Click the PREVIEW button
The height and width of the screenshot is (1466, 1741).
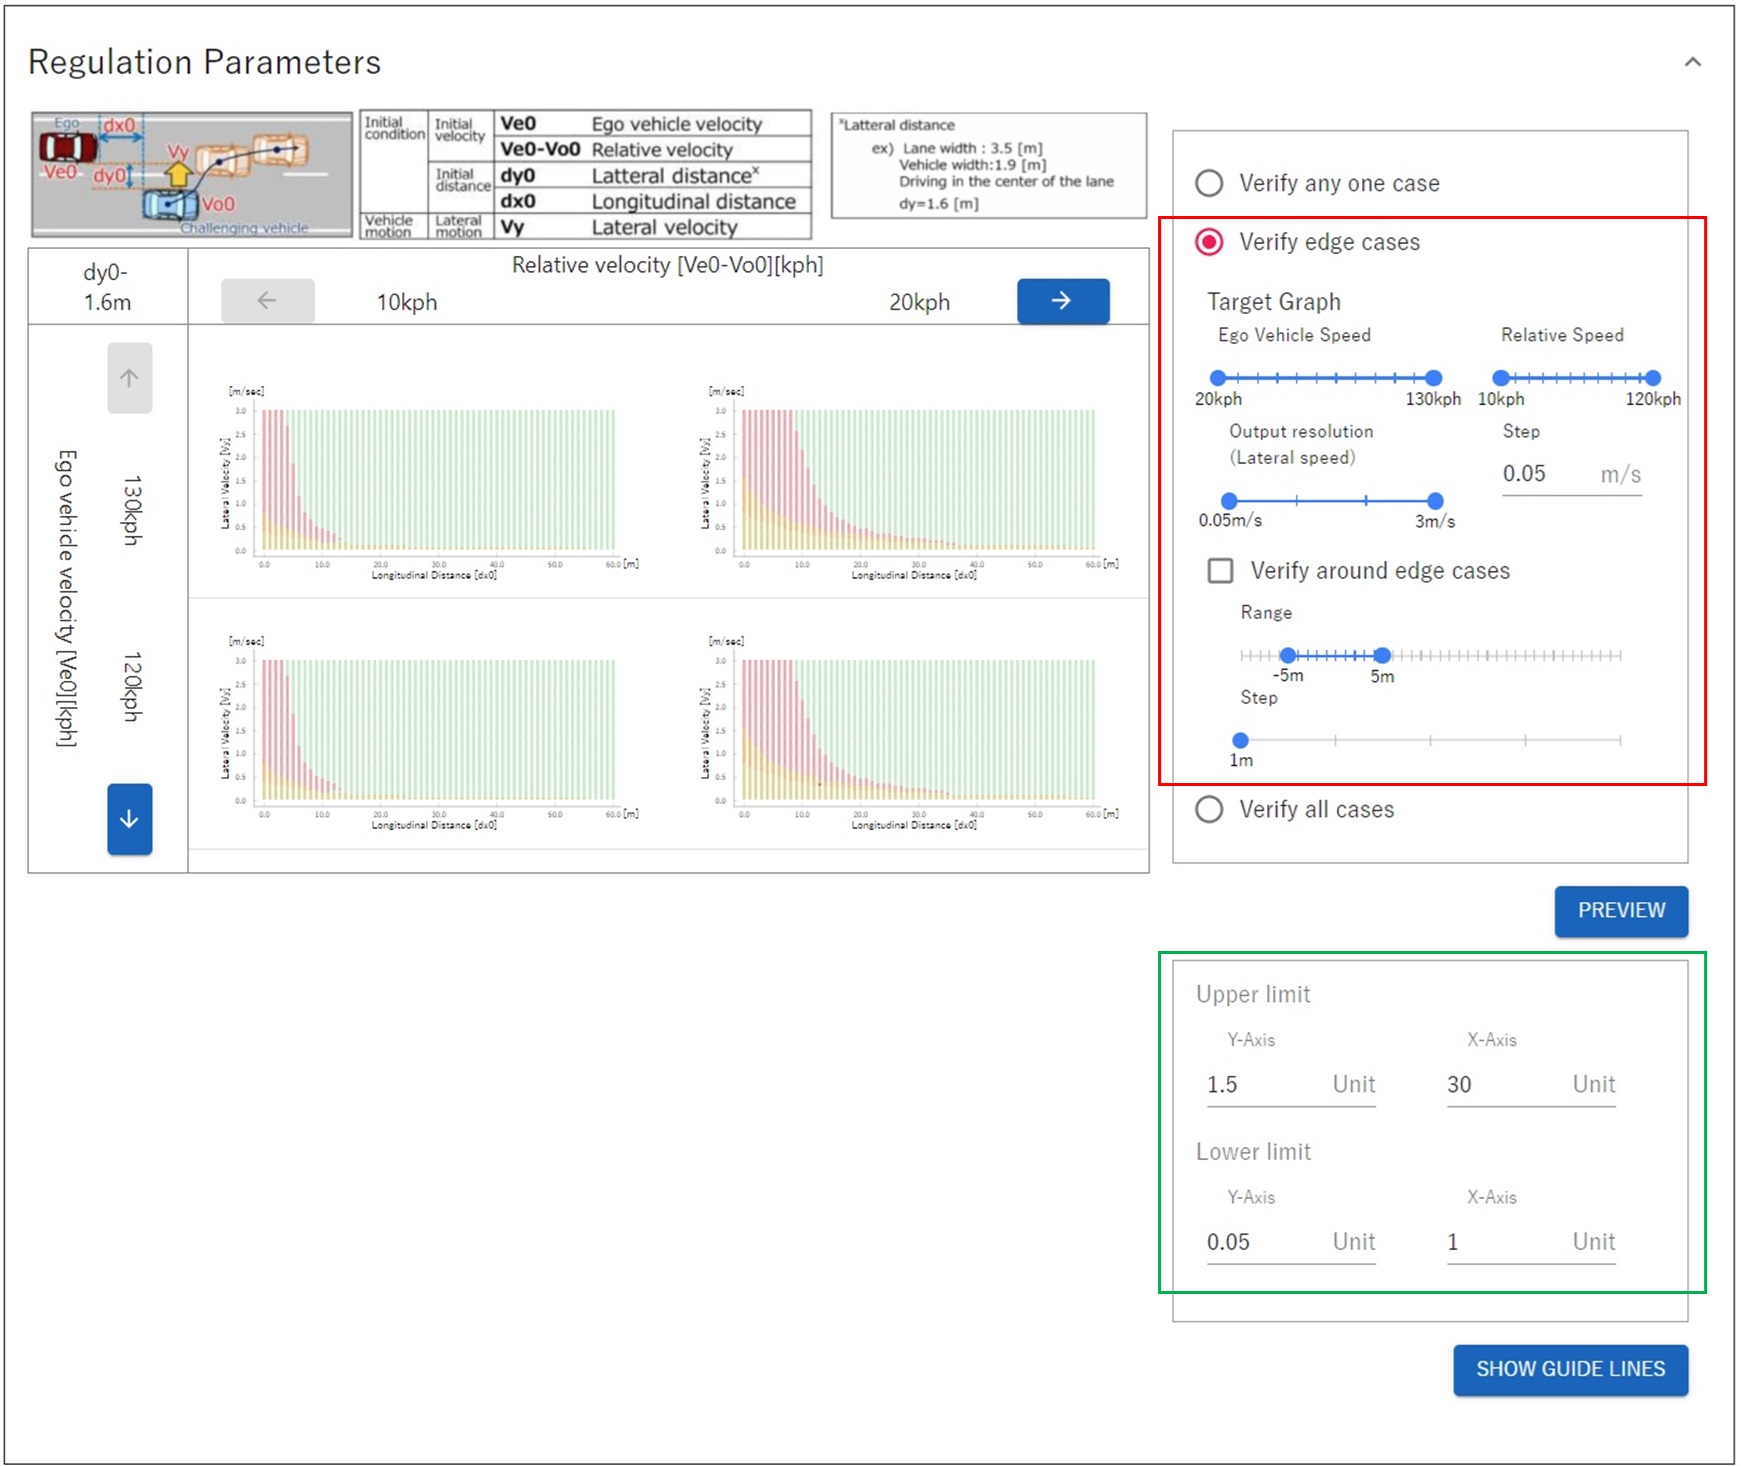click(1620, 911)
